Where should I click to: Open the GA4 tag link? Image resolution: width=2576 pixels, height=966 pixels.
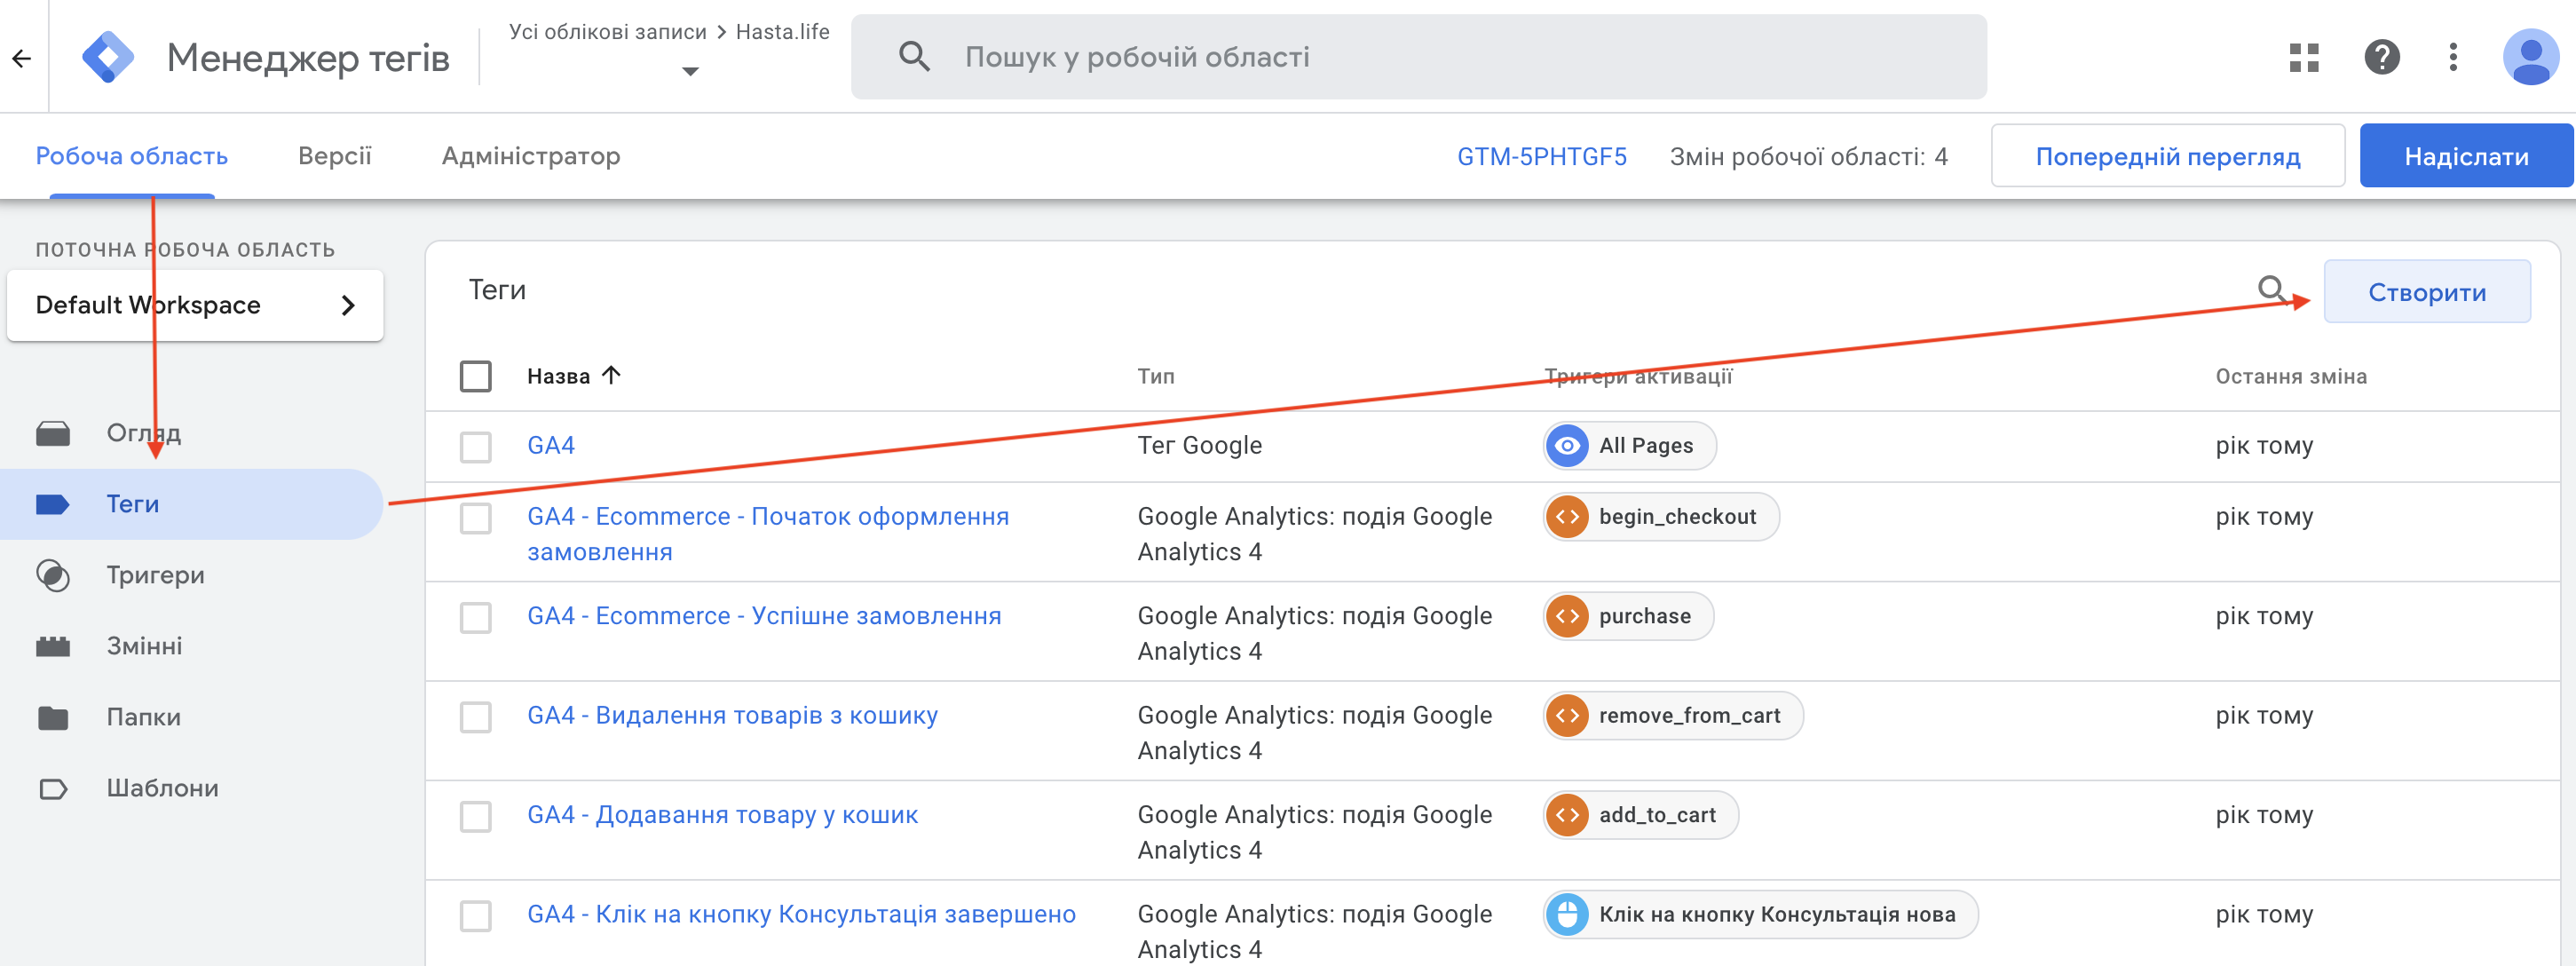(x=551, y=445)
